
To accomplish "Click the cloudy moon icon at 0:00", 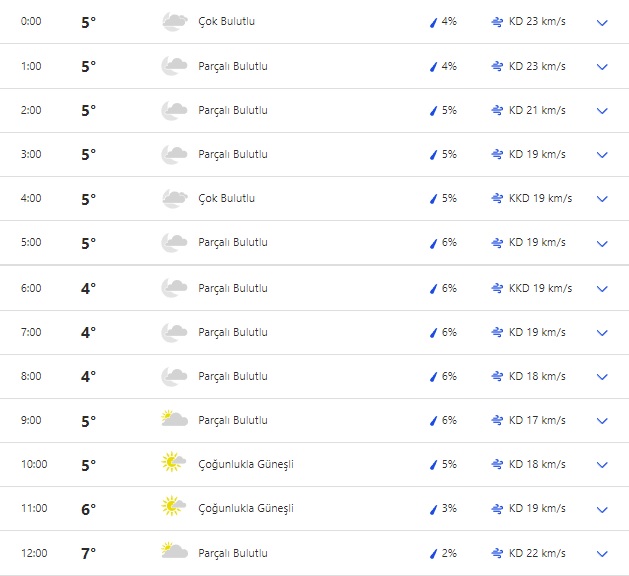I will (x=174, y=22).
